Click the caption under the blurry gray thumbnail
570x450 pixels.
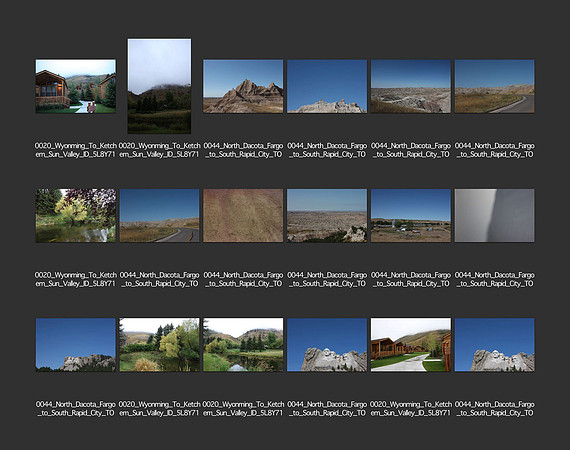pyautogui.click(x=494, y=279)
